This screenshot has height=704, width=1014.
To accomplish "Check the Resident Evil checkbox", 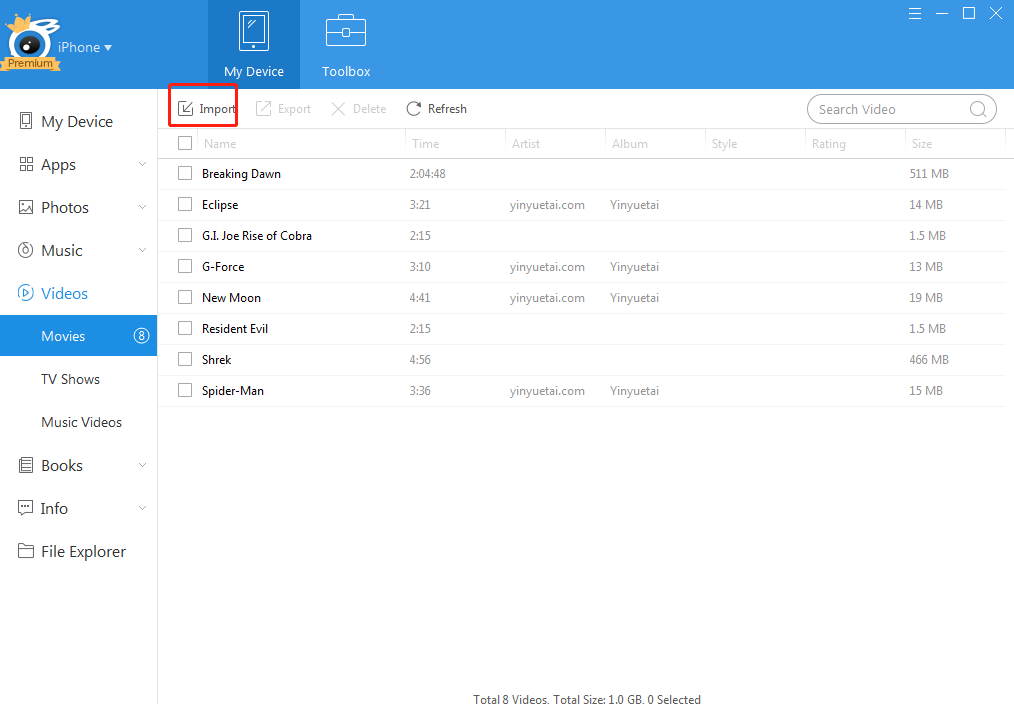I will tap(185, 328).
